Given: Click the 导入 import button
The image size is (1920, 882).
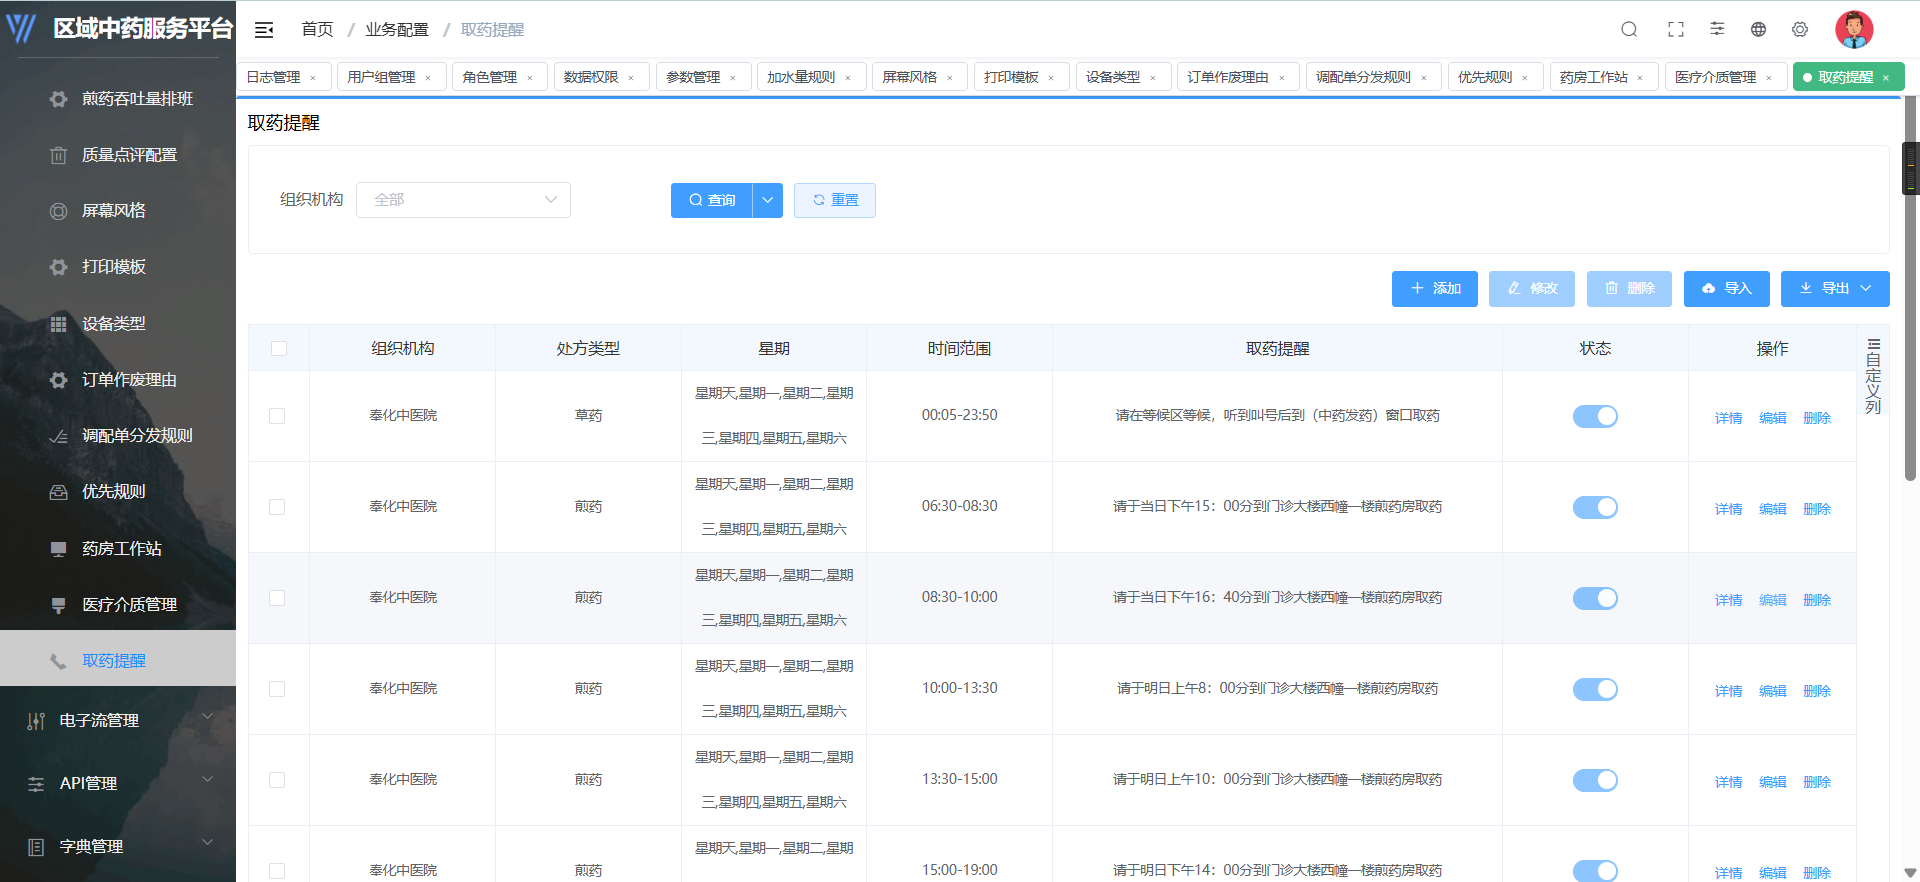Looking at the screenshot, I should coord(1727,288).
